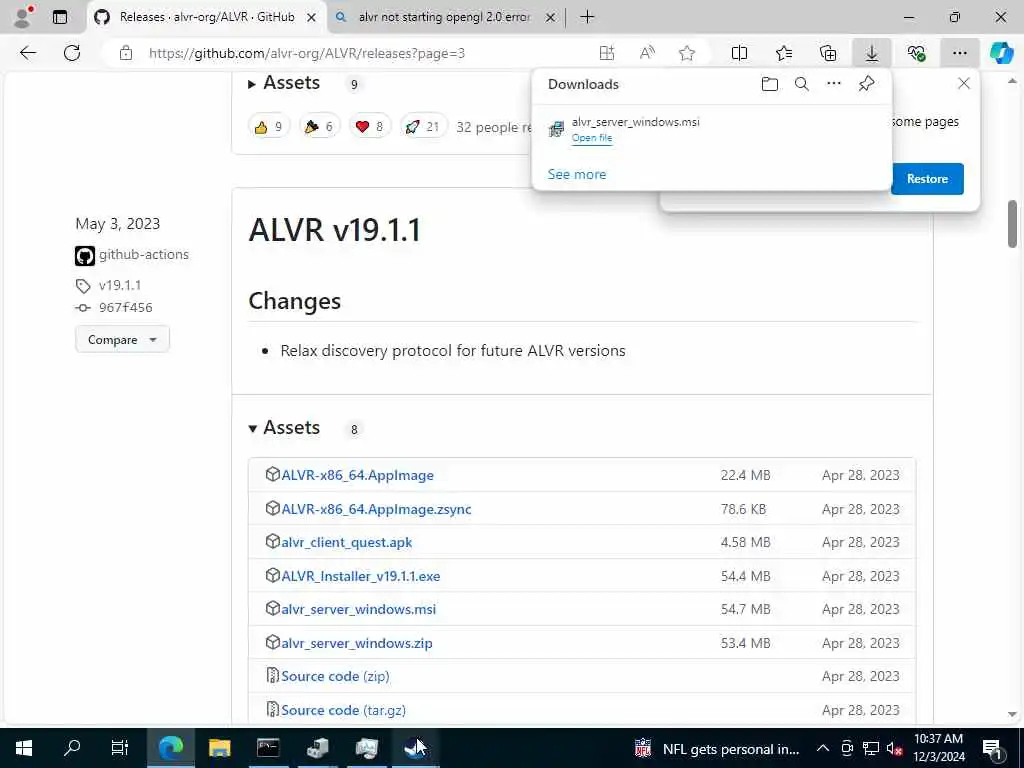1024x768 pixels.
Task: Download ALVR-x86_64.AppImage
Action: [357, 475]
